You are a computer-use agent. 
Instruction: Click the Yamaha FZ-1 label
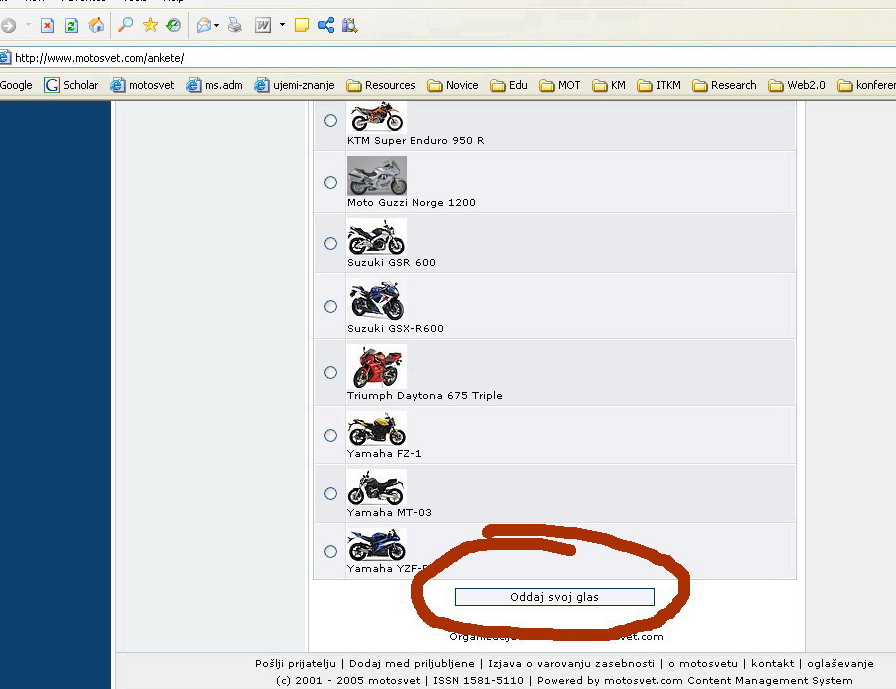click(384, 454)
